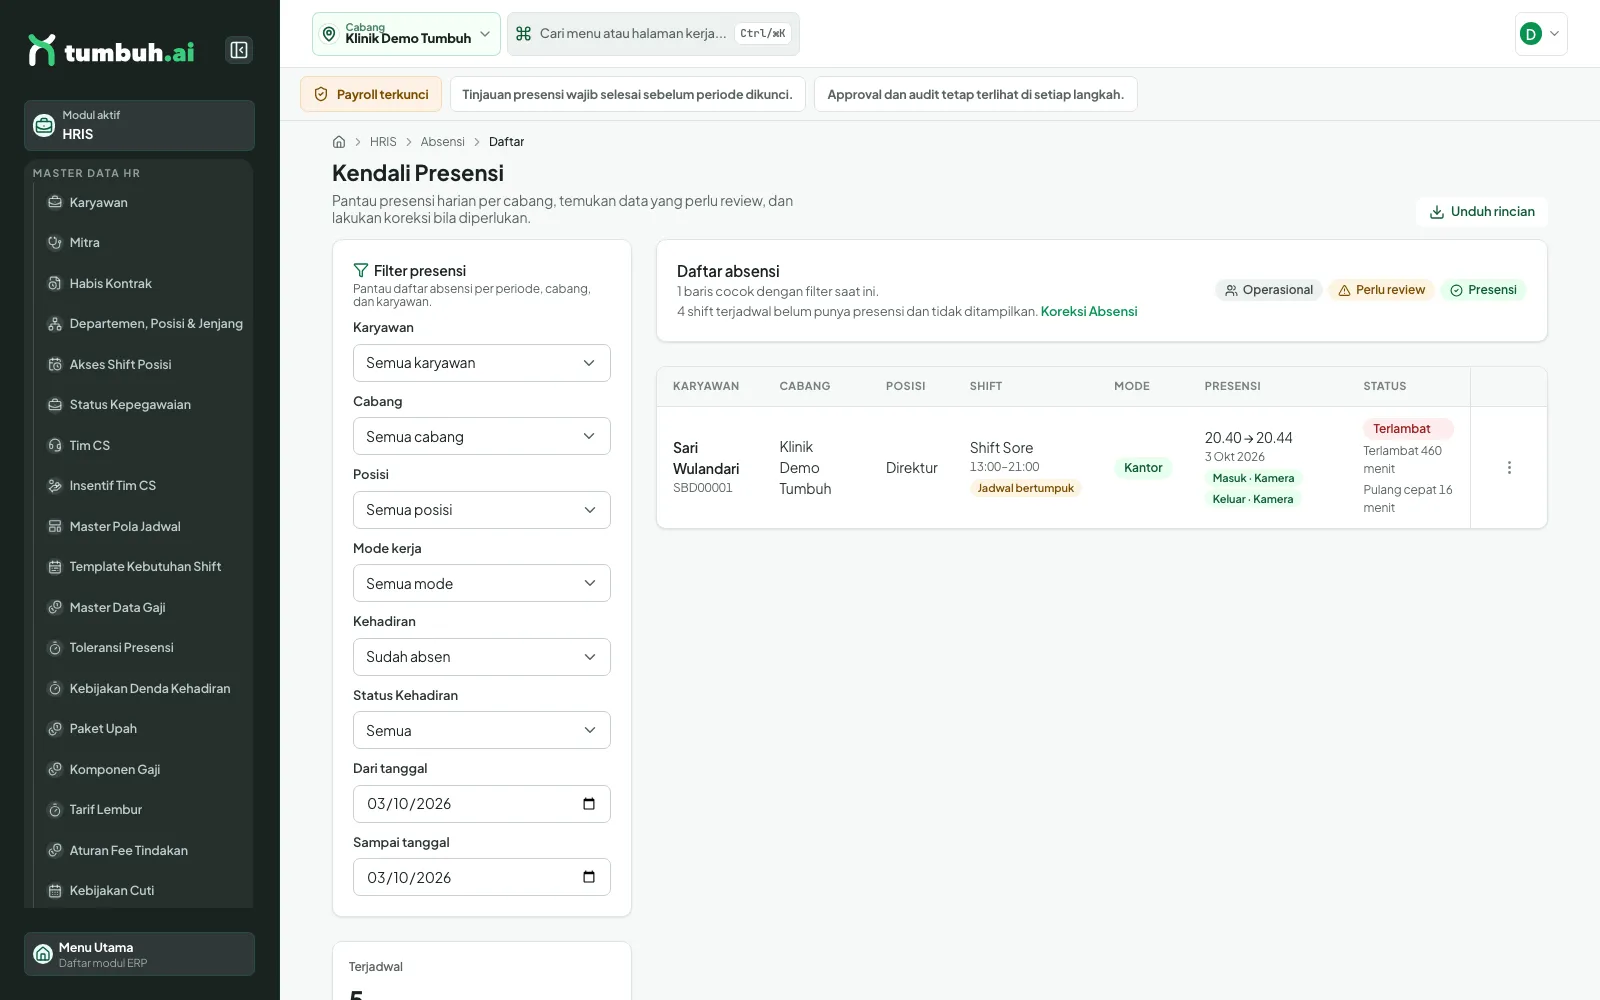The image size is (1600, 1000).
Task: Click the Unduh rincian button
Action: (x=1482, y=212)
